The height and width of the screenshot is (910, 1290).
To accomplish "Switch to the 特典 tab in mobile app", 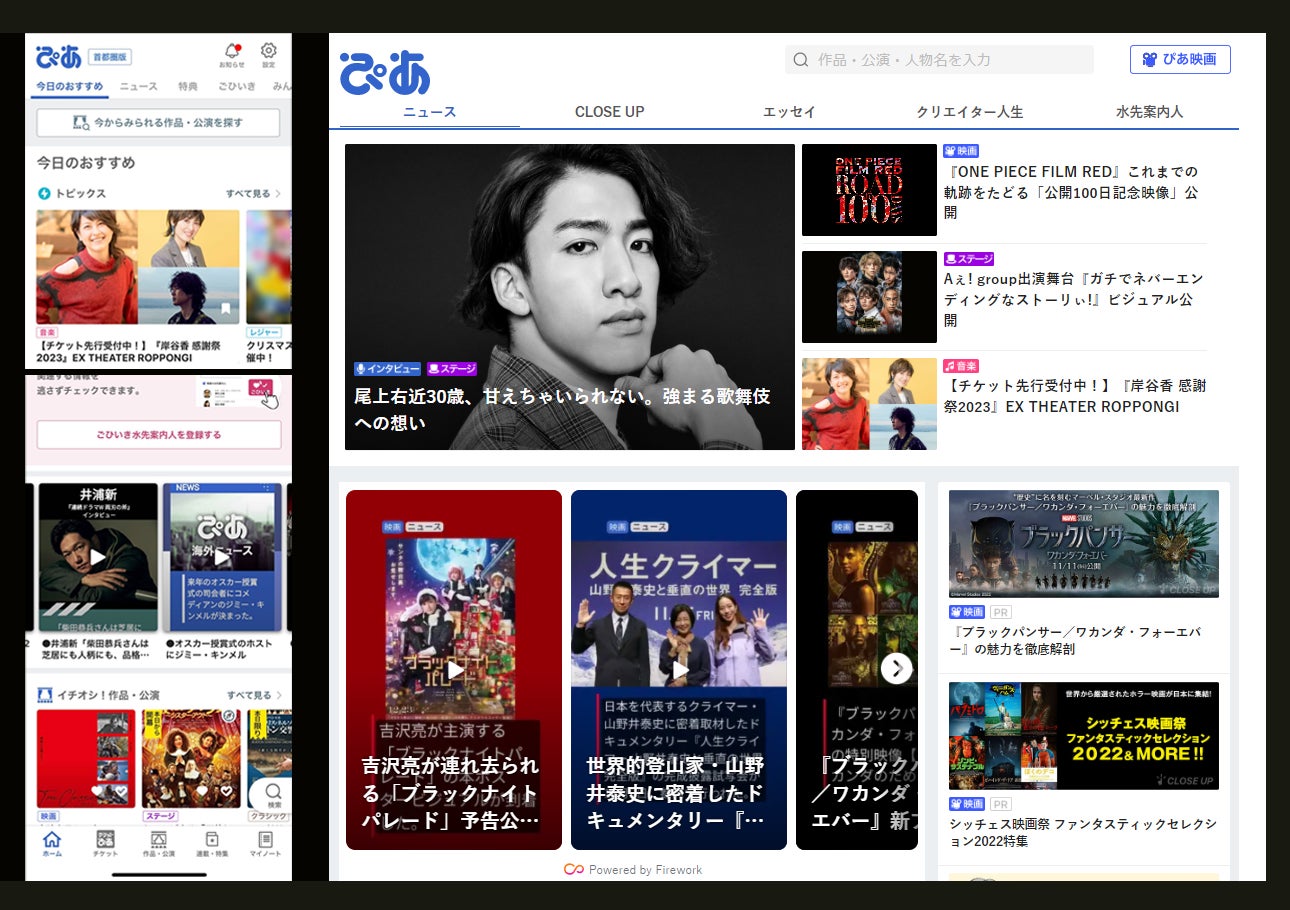I will [188, 87].
